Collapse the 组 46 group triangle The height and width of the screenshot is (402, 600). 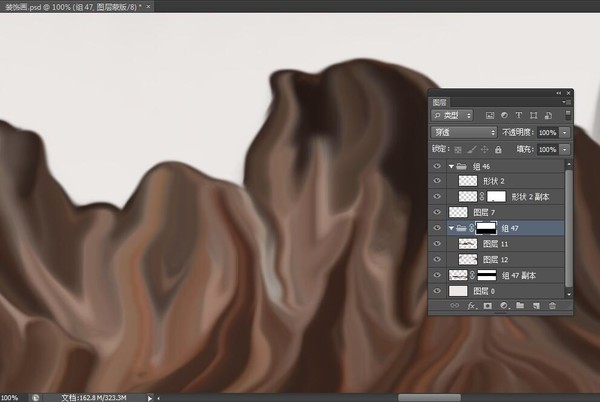point(451,166)
